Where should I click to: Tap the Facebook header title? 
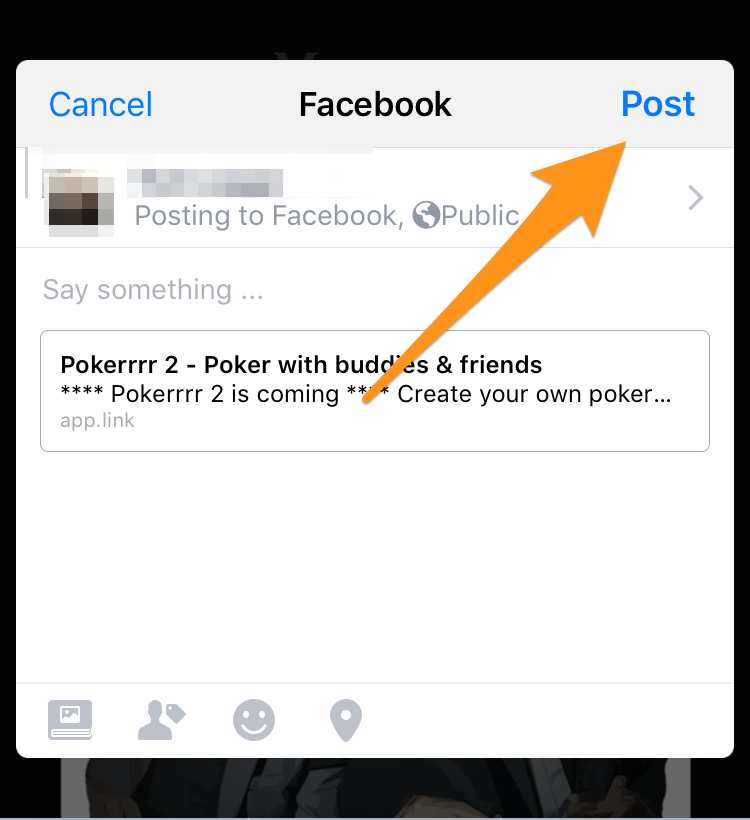[x=375, y=104]
